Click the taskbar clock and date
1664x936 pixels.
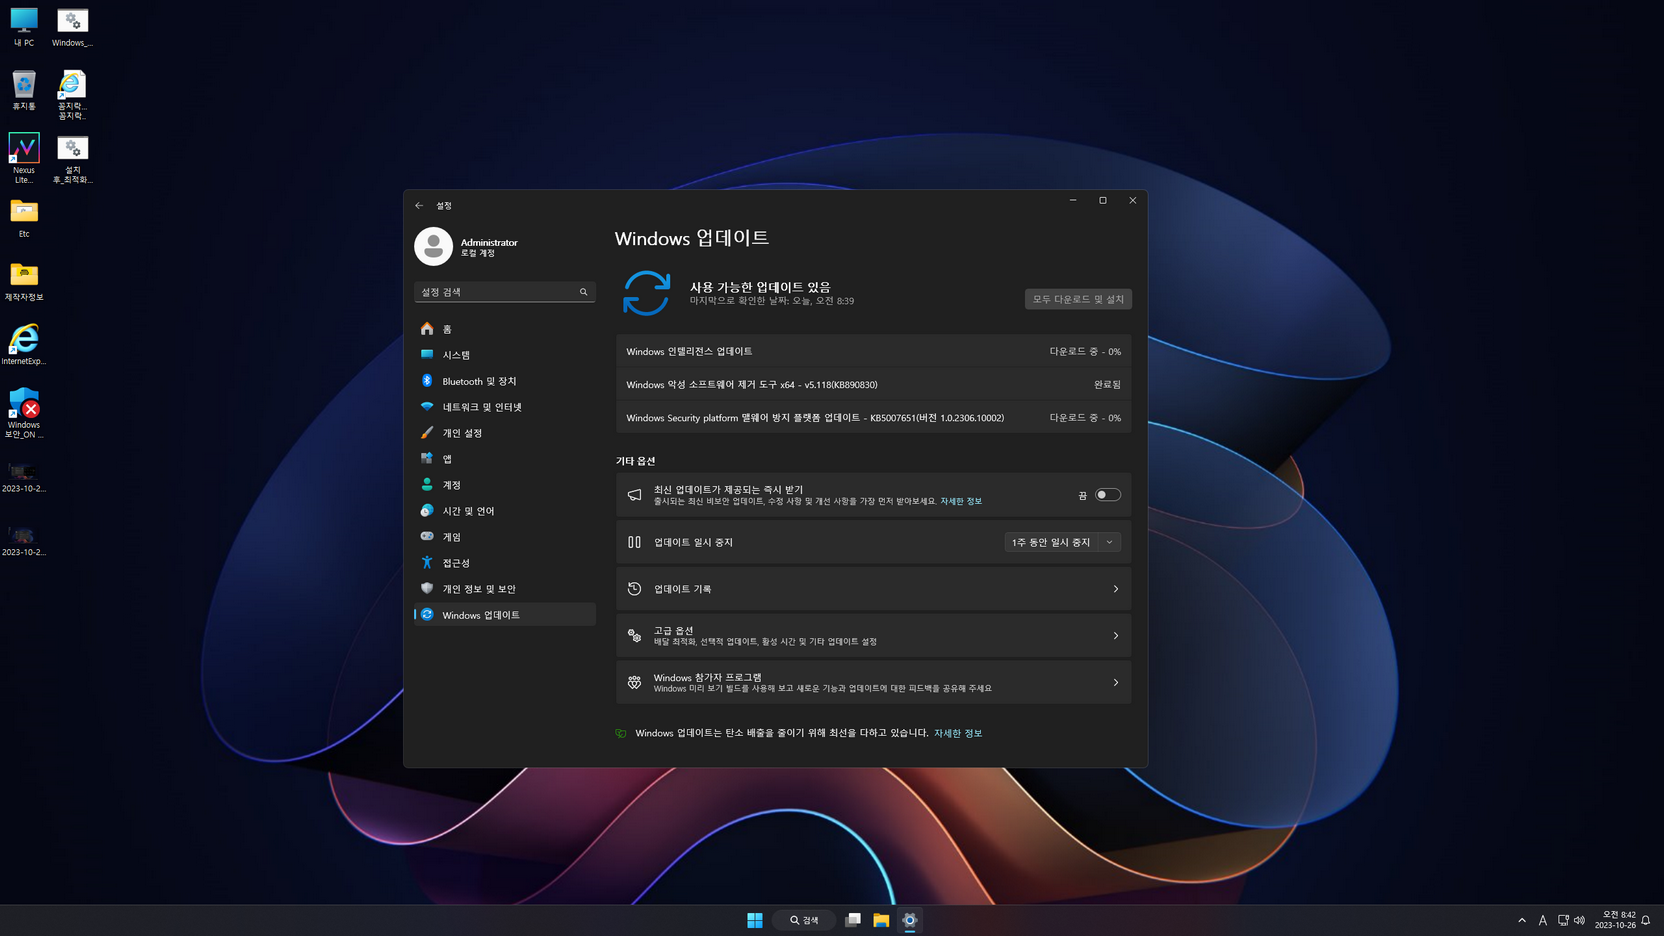1616,920
